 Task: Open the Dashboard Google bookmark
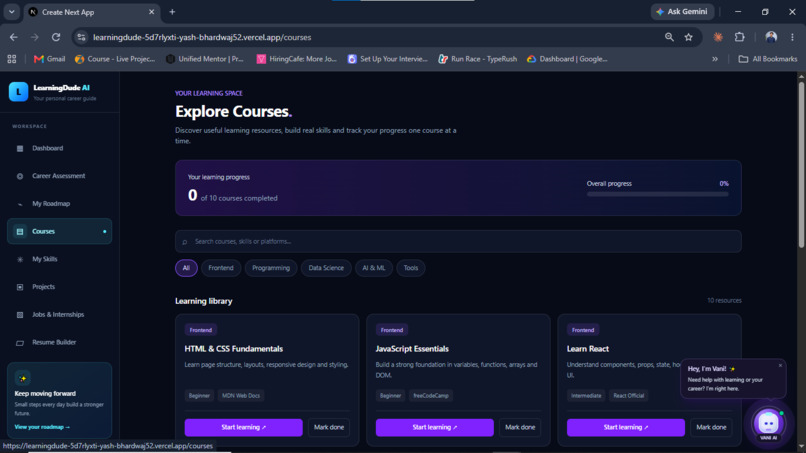[567, 59]
